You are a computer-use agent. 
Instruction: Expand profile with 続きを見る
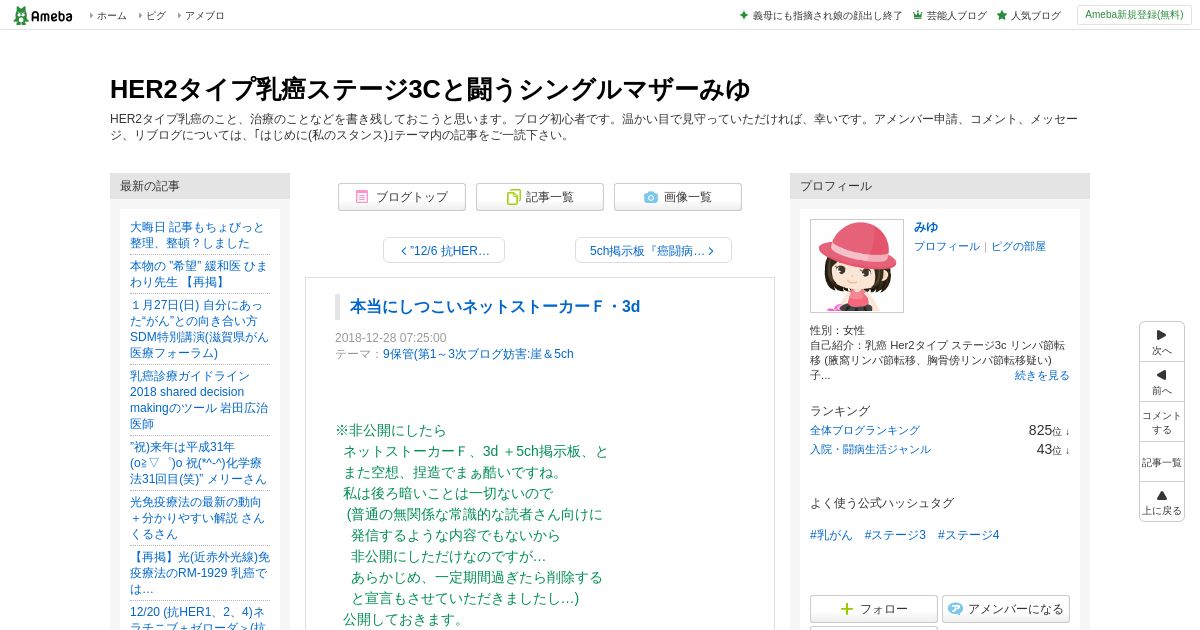click(1042, 375)
